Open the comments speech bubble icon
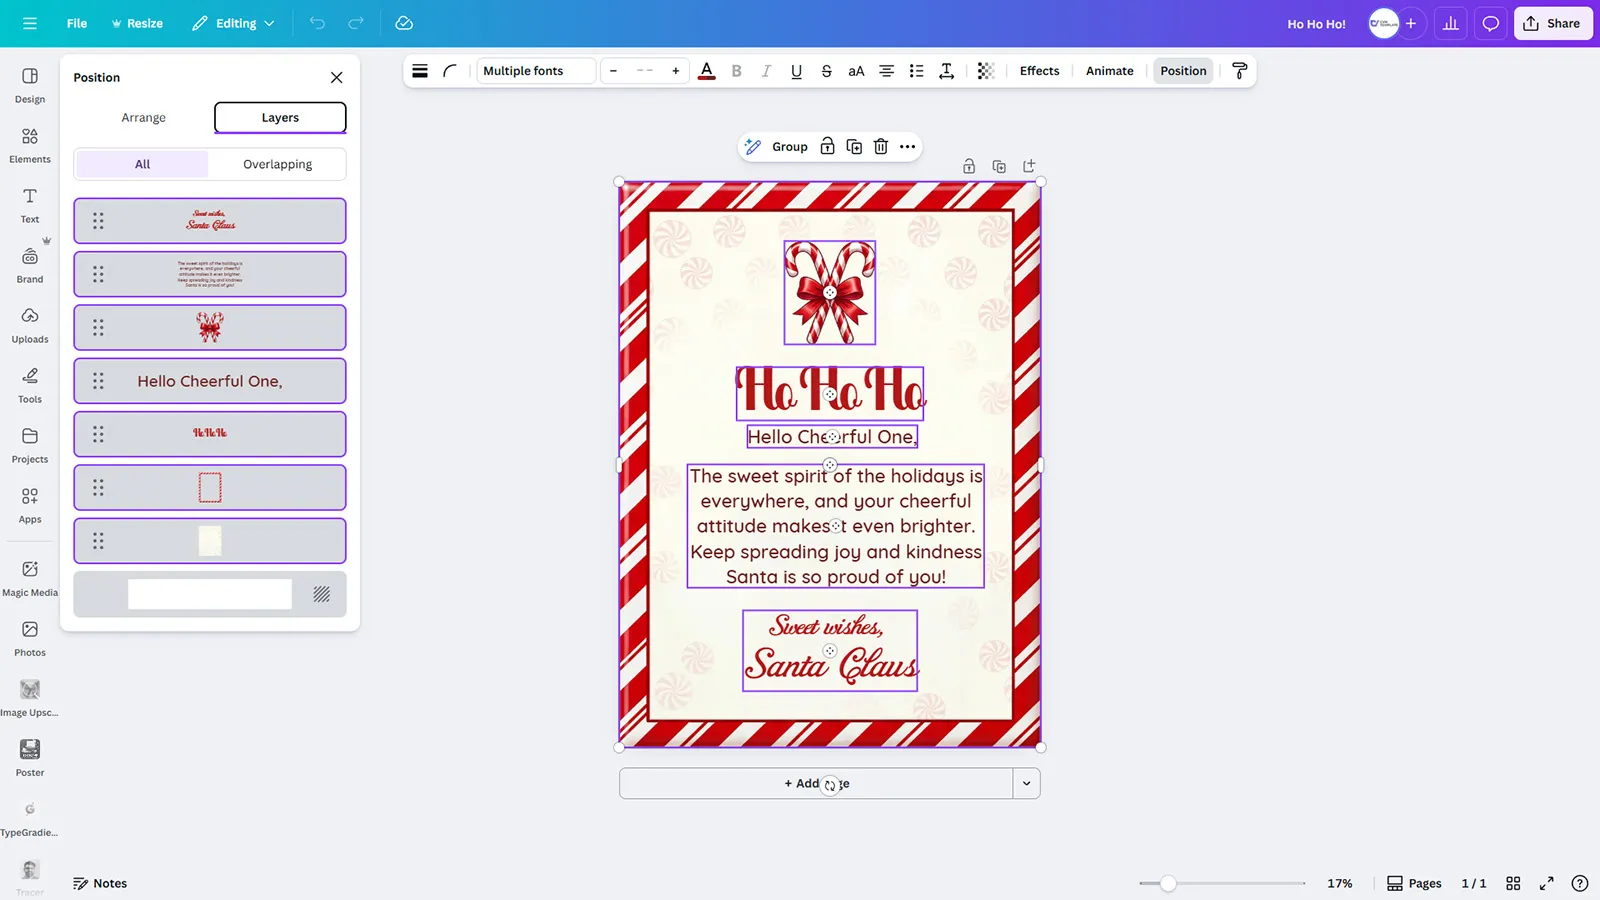 click(1490, 23)
